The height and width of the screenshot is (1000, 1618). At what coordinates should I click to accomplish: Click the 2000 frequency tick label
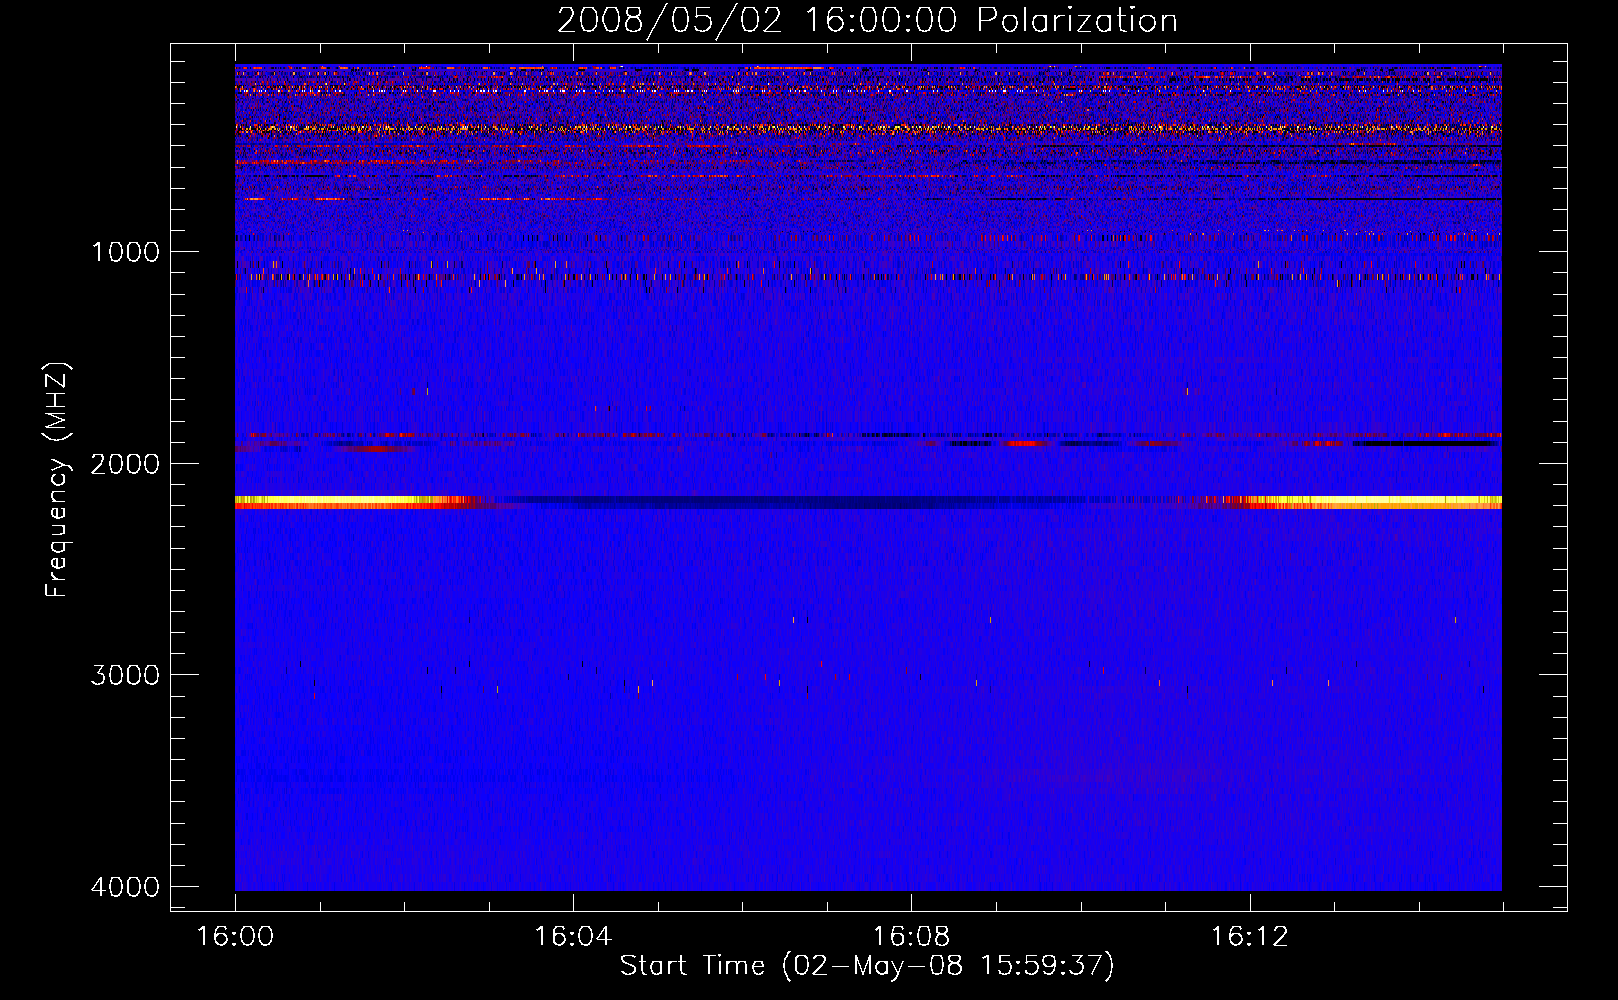pyautogui.click(x=125, y=464)
